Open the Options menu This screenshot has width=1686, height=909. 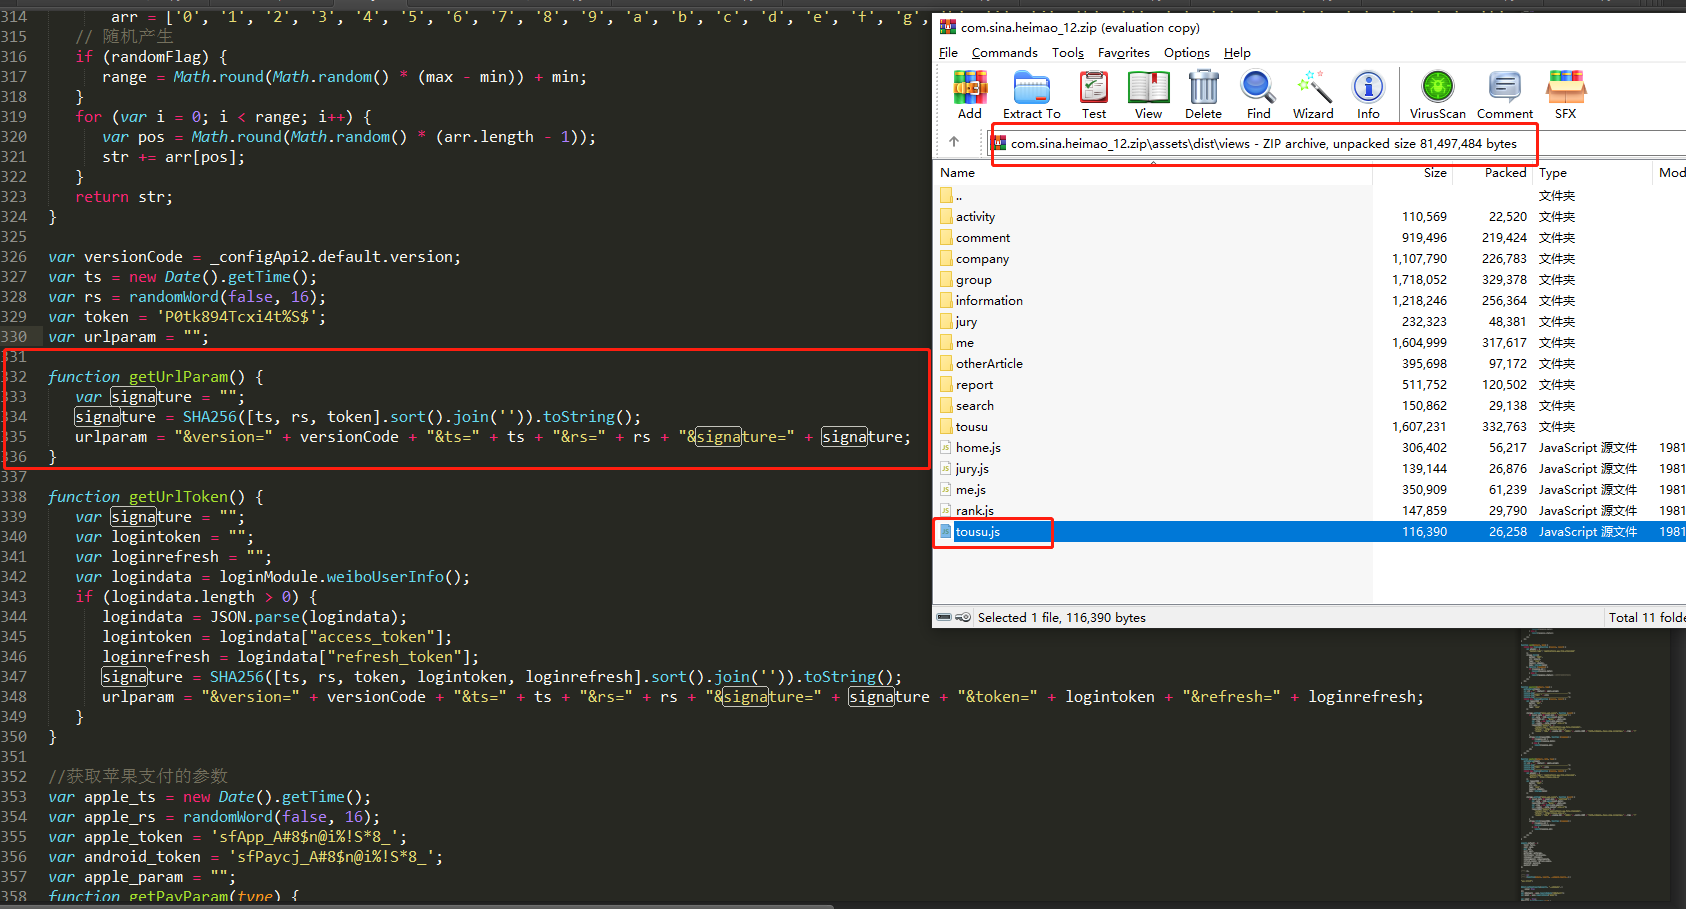(1186, 53)
